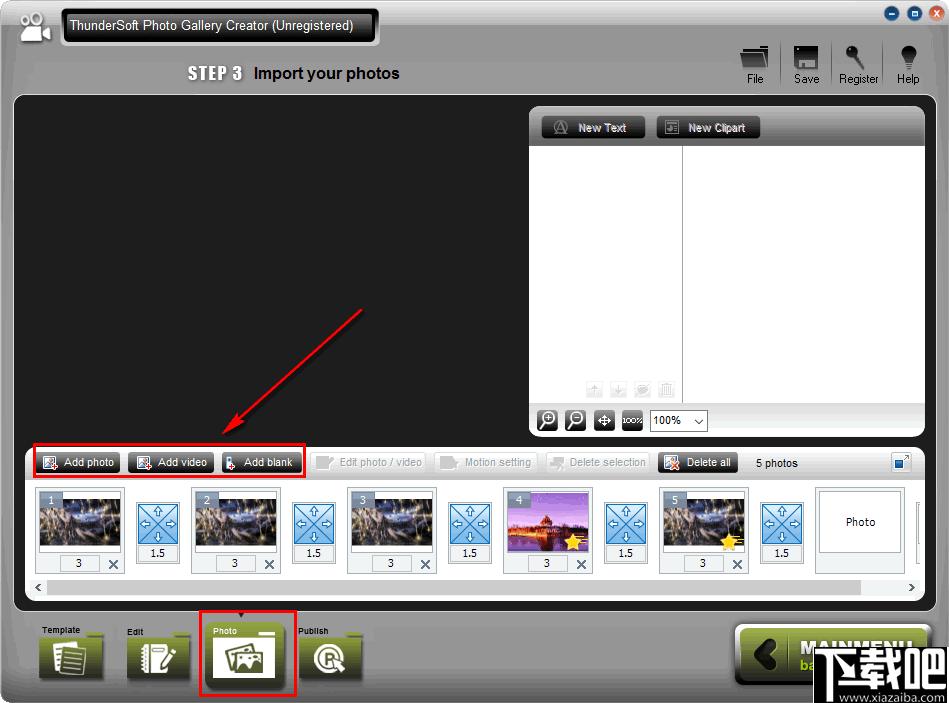Click the Add photo button
Screen dimensions: 949x703
[78, 462]
